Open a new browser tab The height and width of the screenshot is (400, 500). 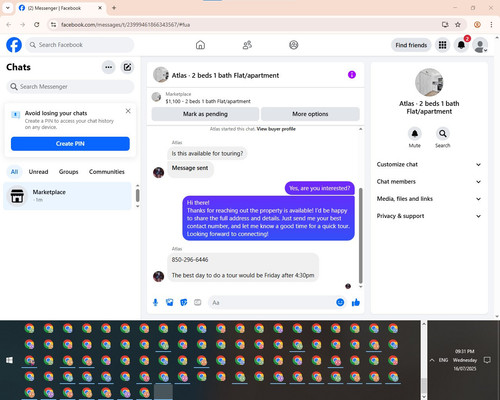[x=114, y=8]
